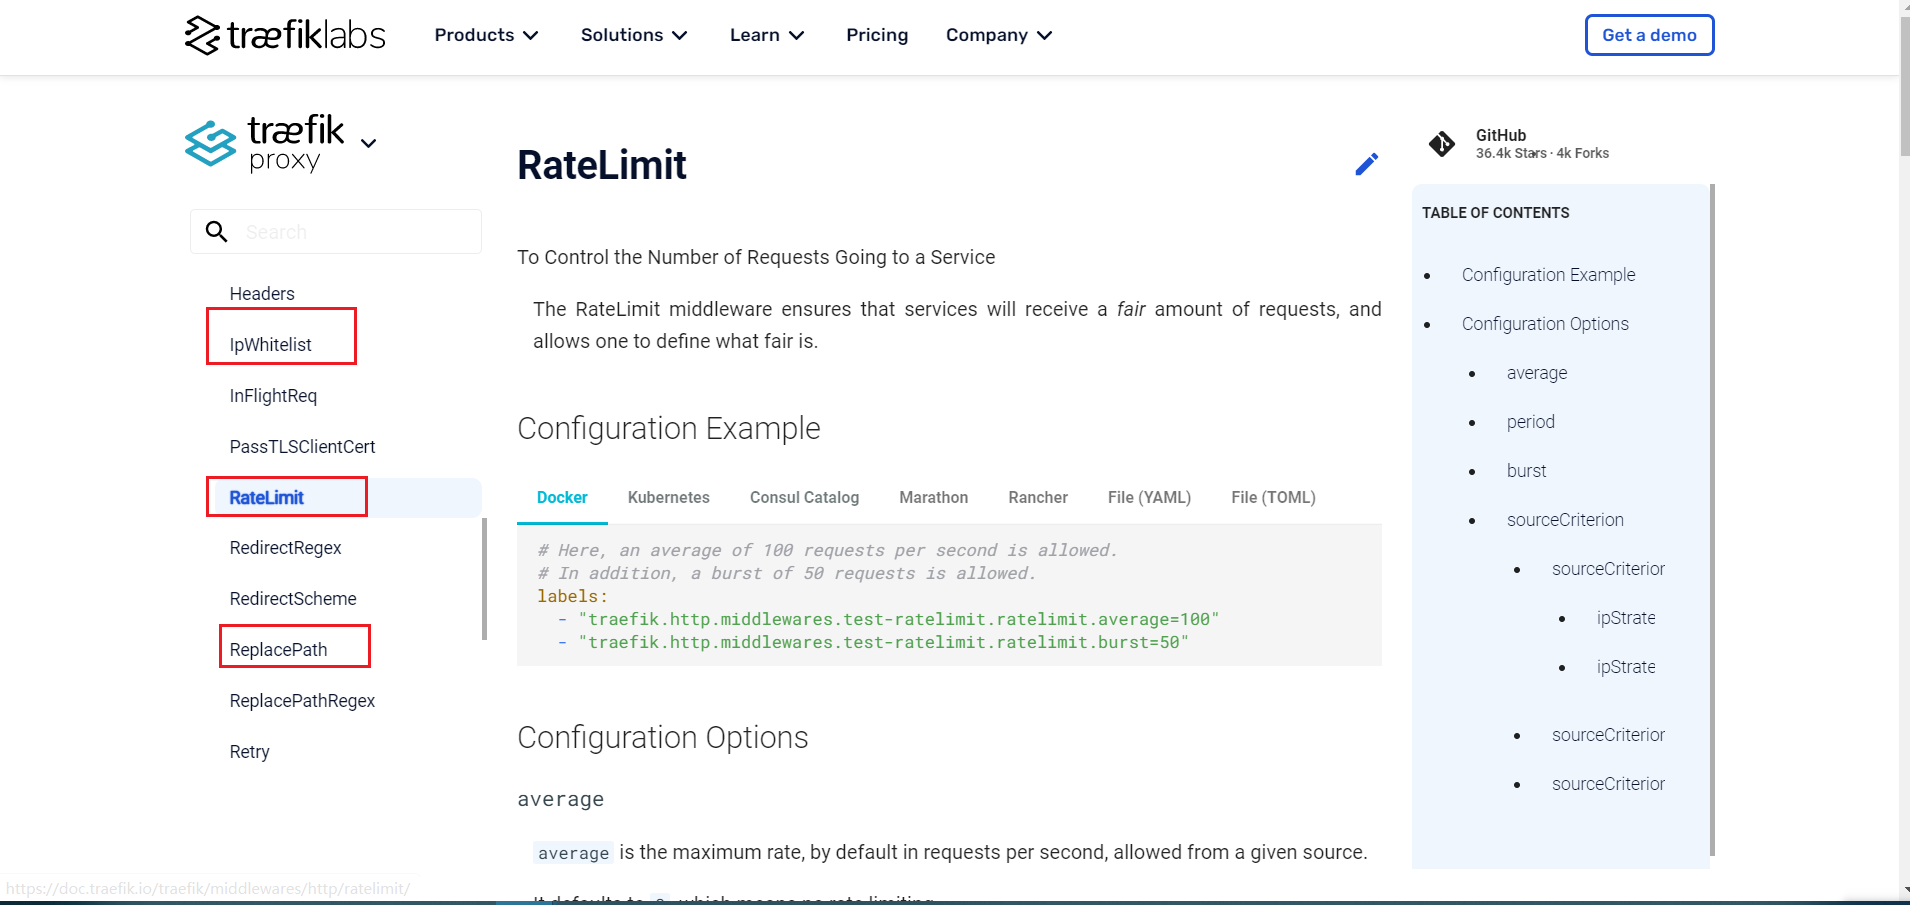Click the sidebar navigation scrollbar

point(484,578)
